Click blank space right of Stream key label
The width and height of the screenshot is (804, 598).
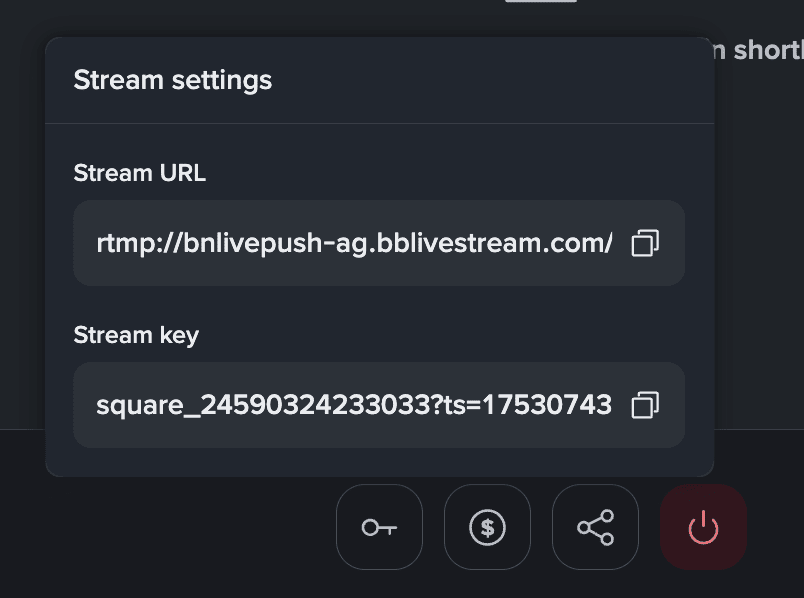(x=450, y=335)
